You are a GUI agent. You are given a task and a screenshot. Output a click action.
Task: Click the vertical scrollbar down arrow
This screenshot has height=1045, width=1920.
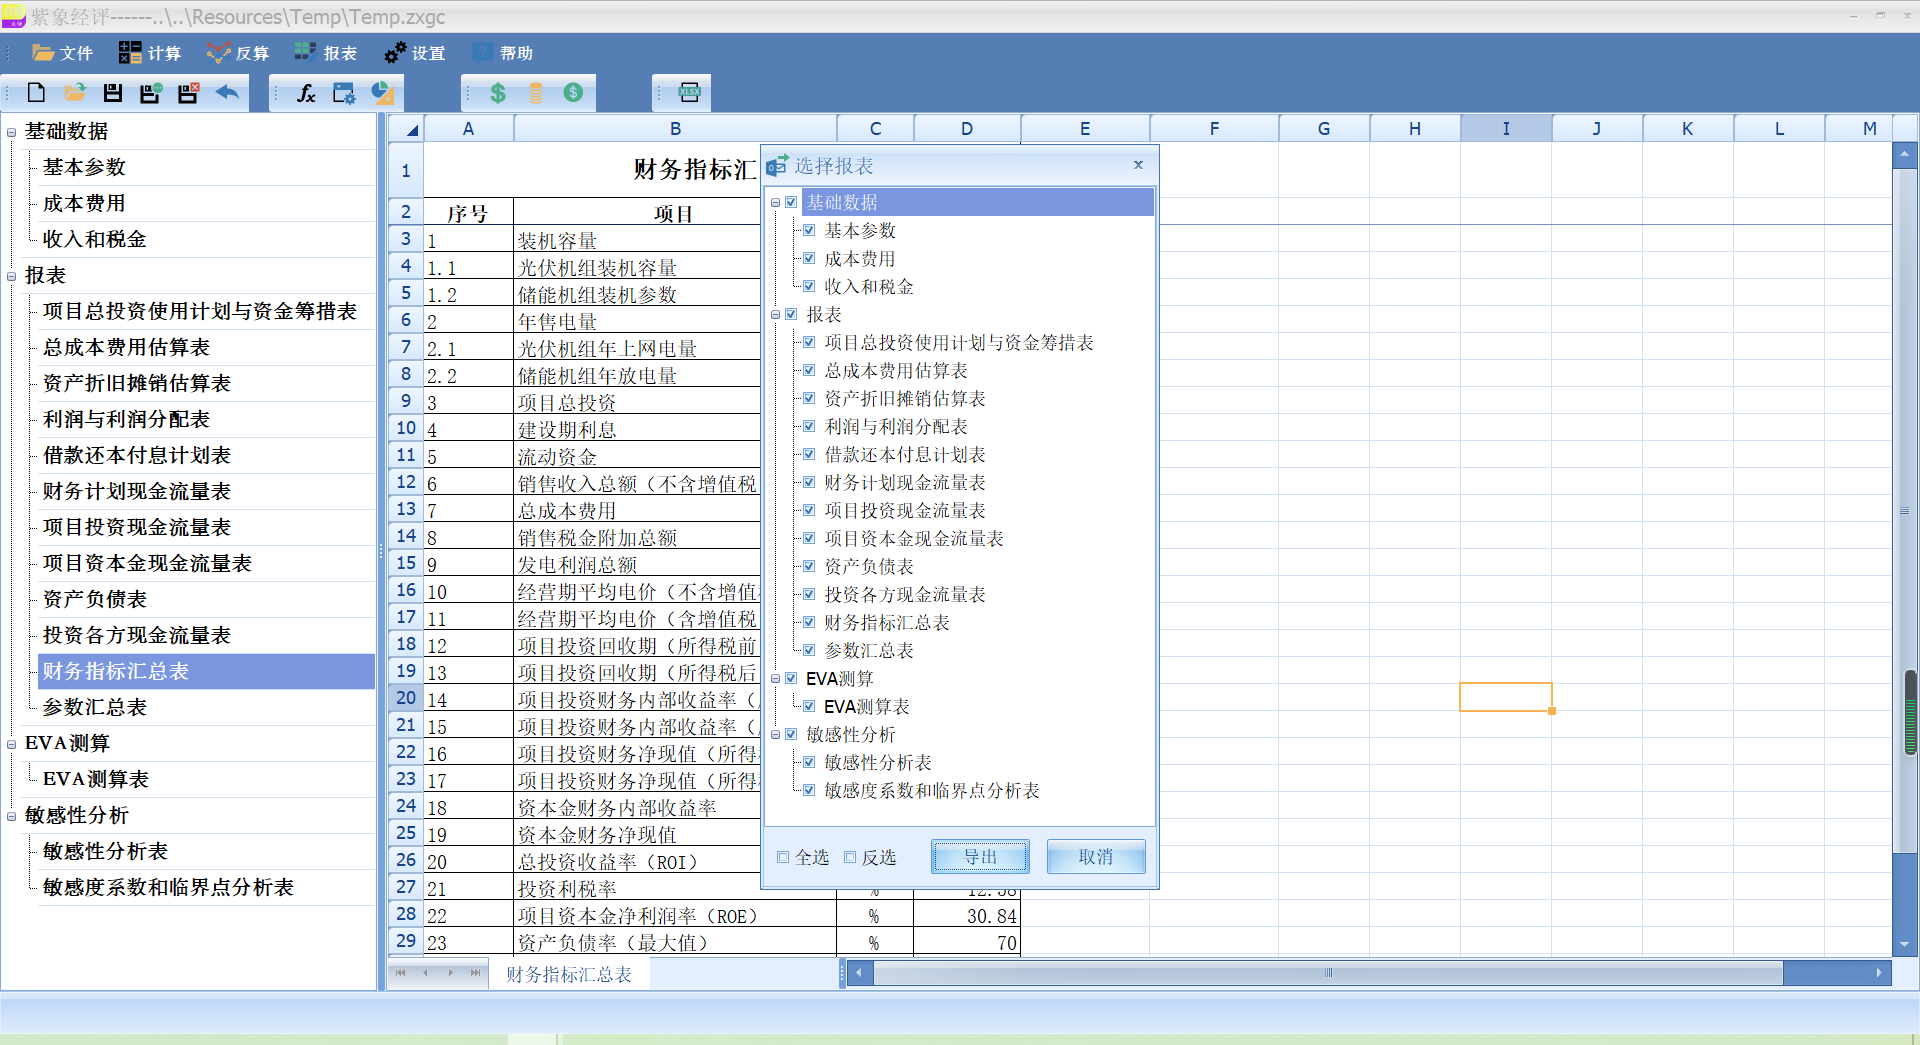[x=1904, y=944]
